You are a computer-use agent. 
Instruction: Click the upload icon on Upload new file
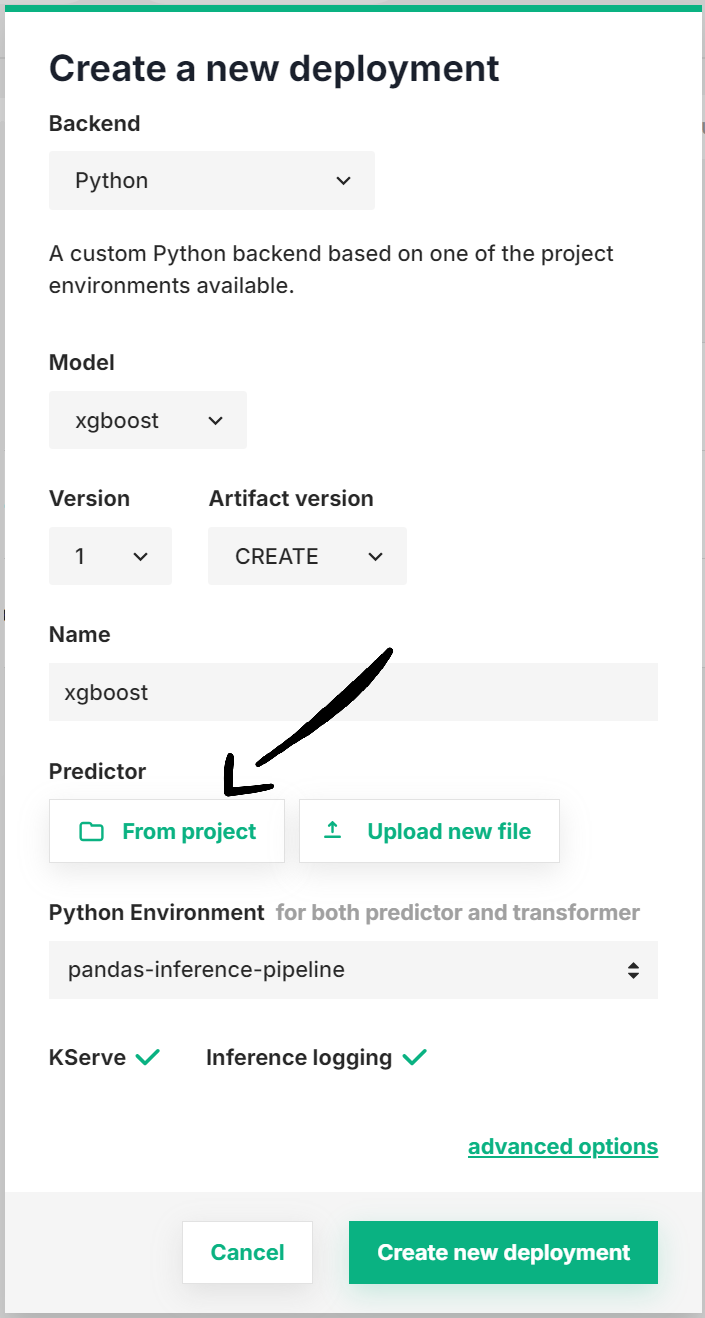click(x=334, y=829)
